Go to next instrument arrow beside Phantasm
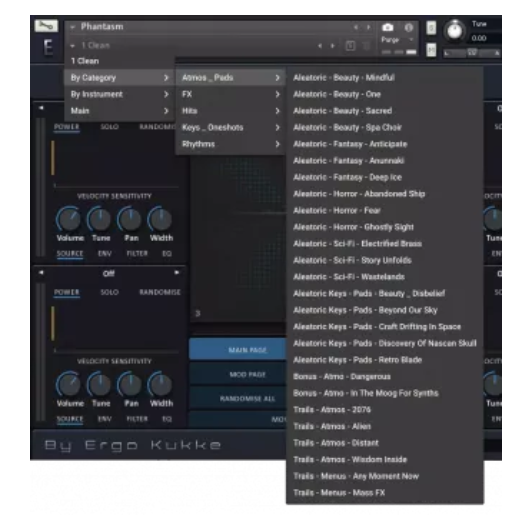530x516 pixels. [x=368, y=27]
